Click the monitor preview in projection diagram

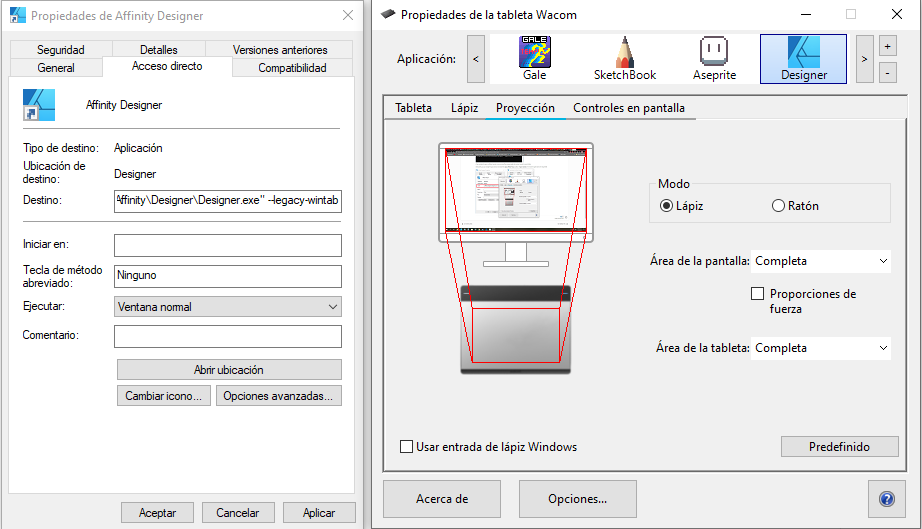(x=516, y=191)
